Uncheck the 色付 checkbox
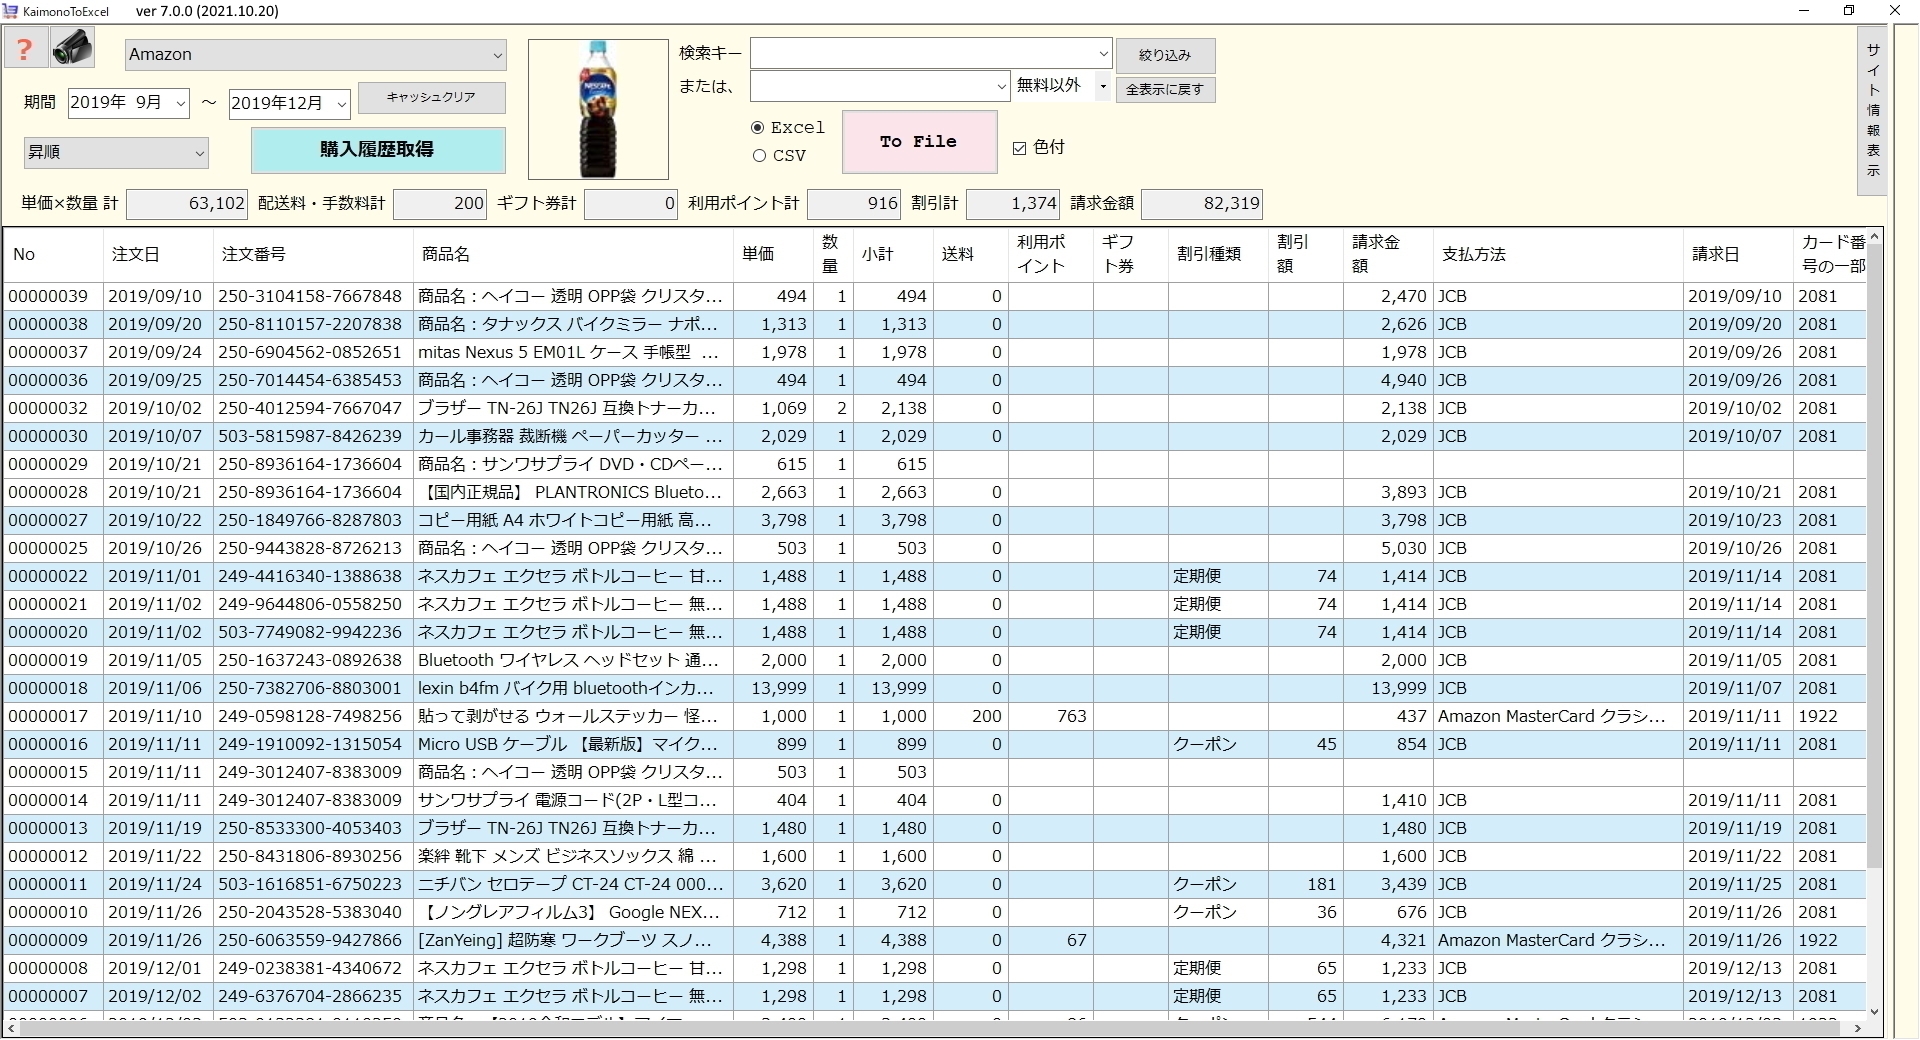This screenshot has width=1920, height=1040. click(x=1019, y=147)
